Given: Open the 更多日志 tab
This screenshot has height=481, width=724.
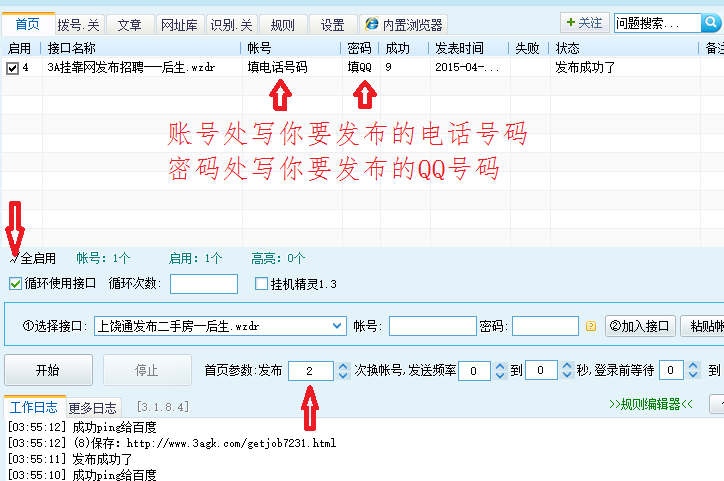Looking at the screenshot, I should coord(93,408).
